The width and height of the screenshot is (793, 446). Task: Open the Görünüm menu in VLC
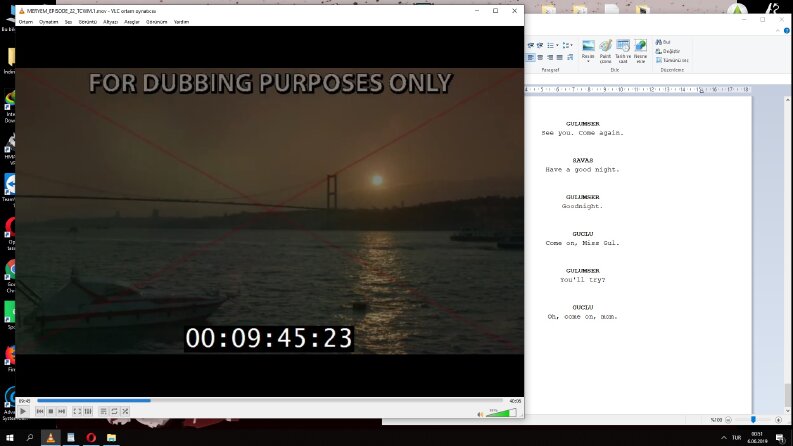click(x=156, y=22)
